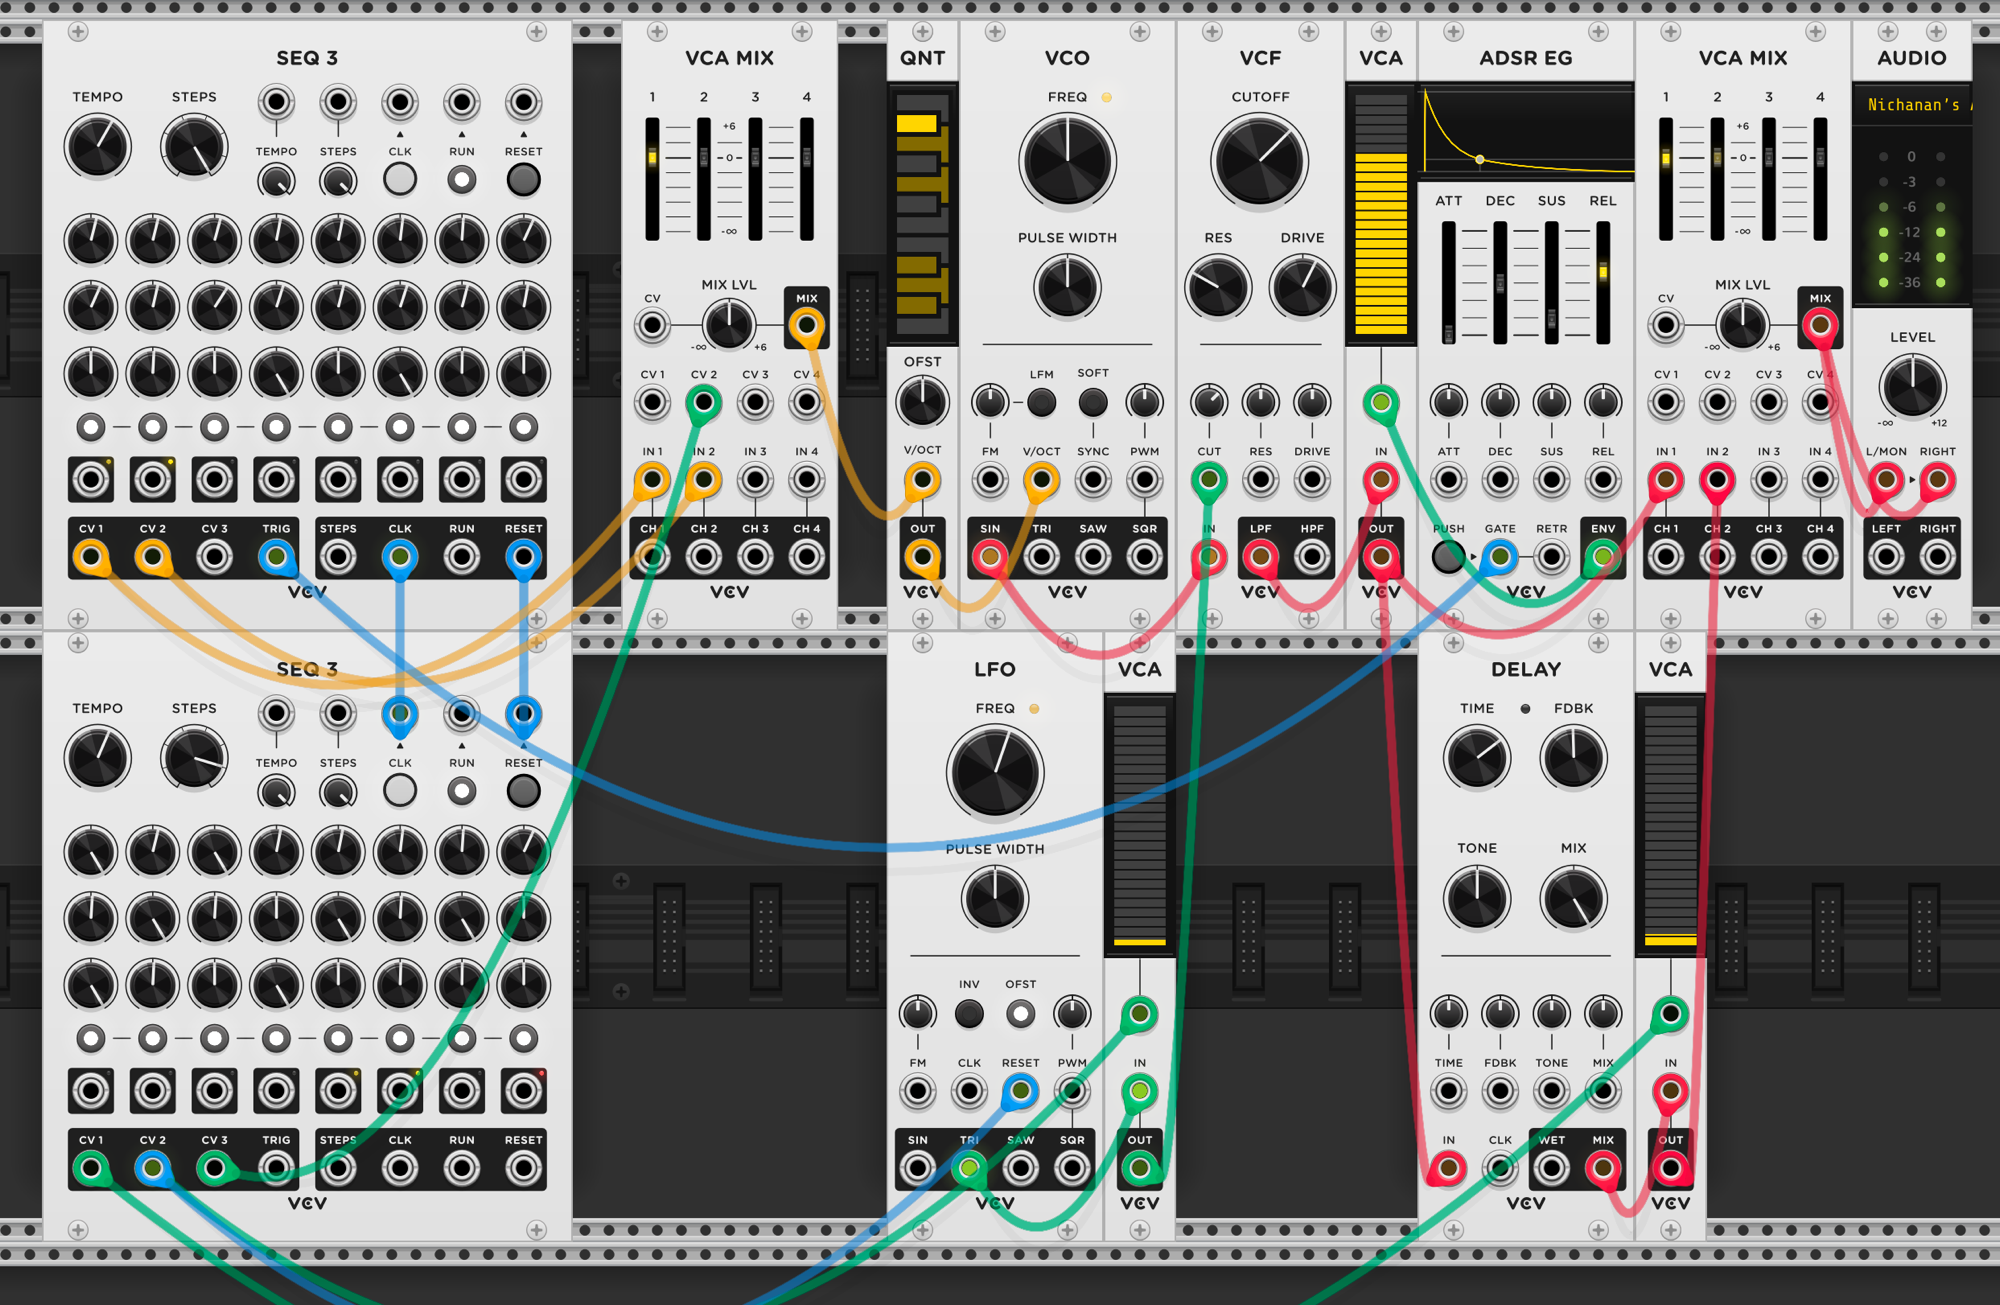Toggle RUN button on the lower SEQ 3
This screenshot has width=2000, height=1305.
pos(461,791)
